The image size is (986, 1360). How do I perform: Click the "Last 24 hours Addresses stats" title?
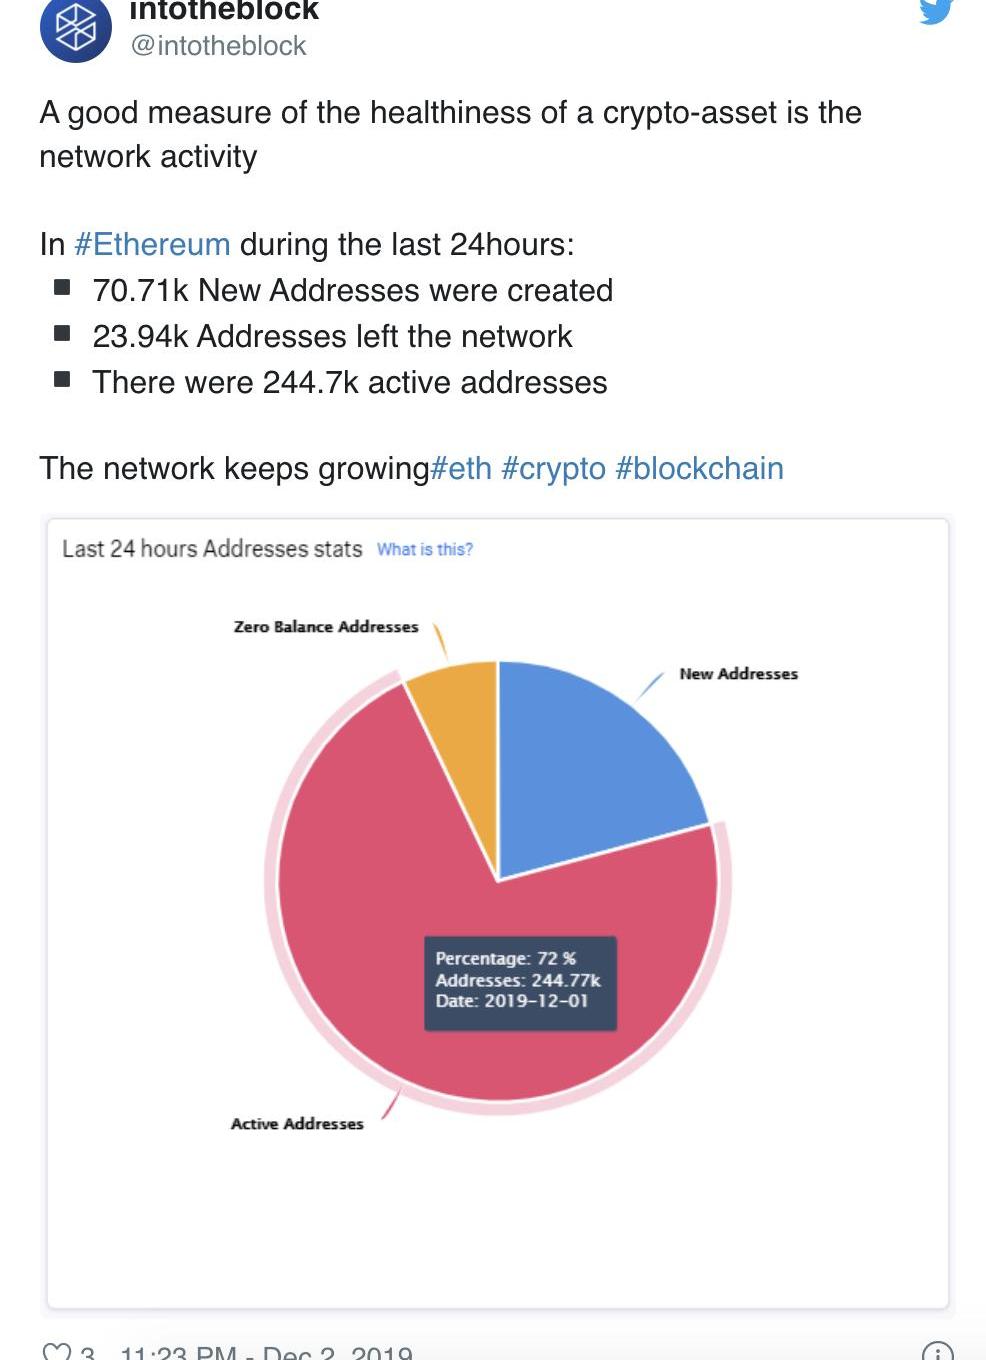[212, 549]
